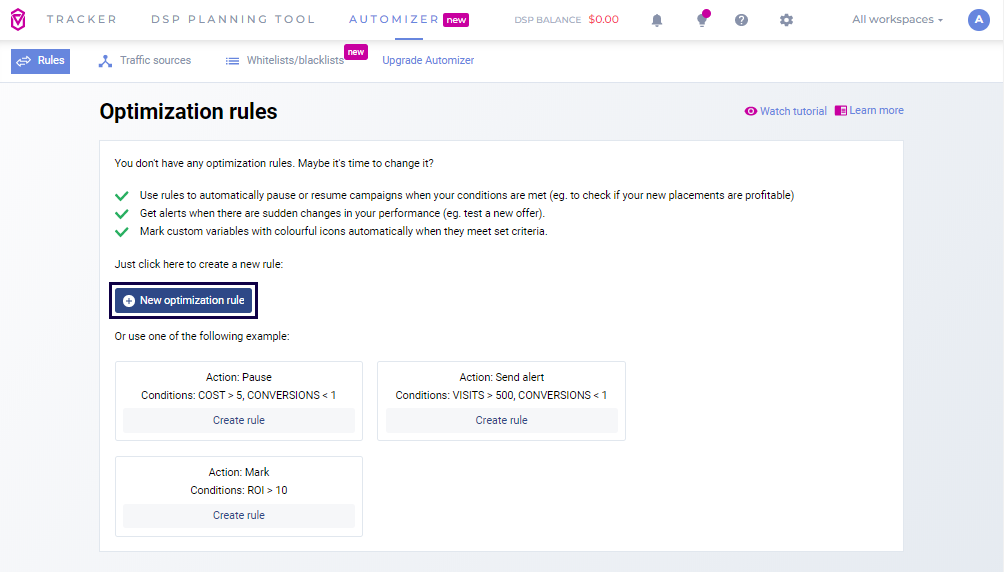This screenshot has height=572, width=1004.
Task: Create rule from Pause example
Action: click(x=239, y=421)
